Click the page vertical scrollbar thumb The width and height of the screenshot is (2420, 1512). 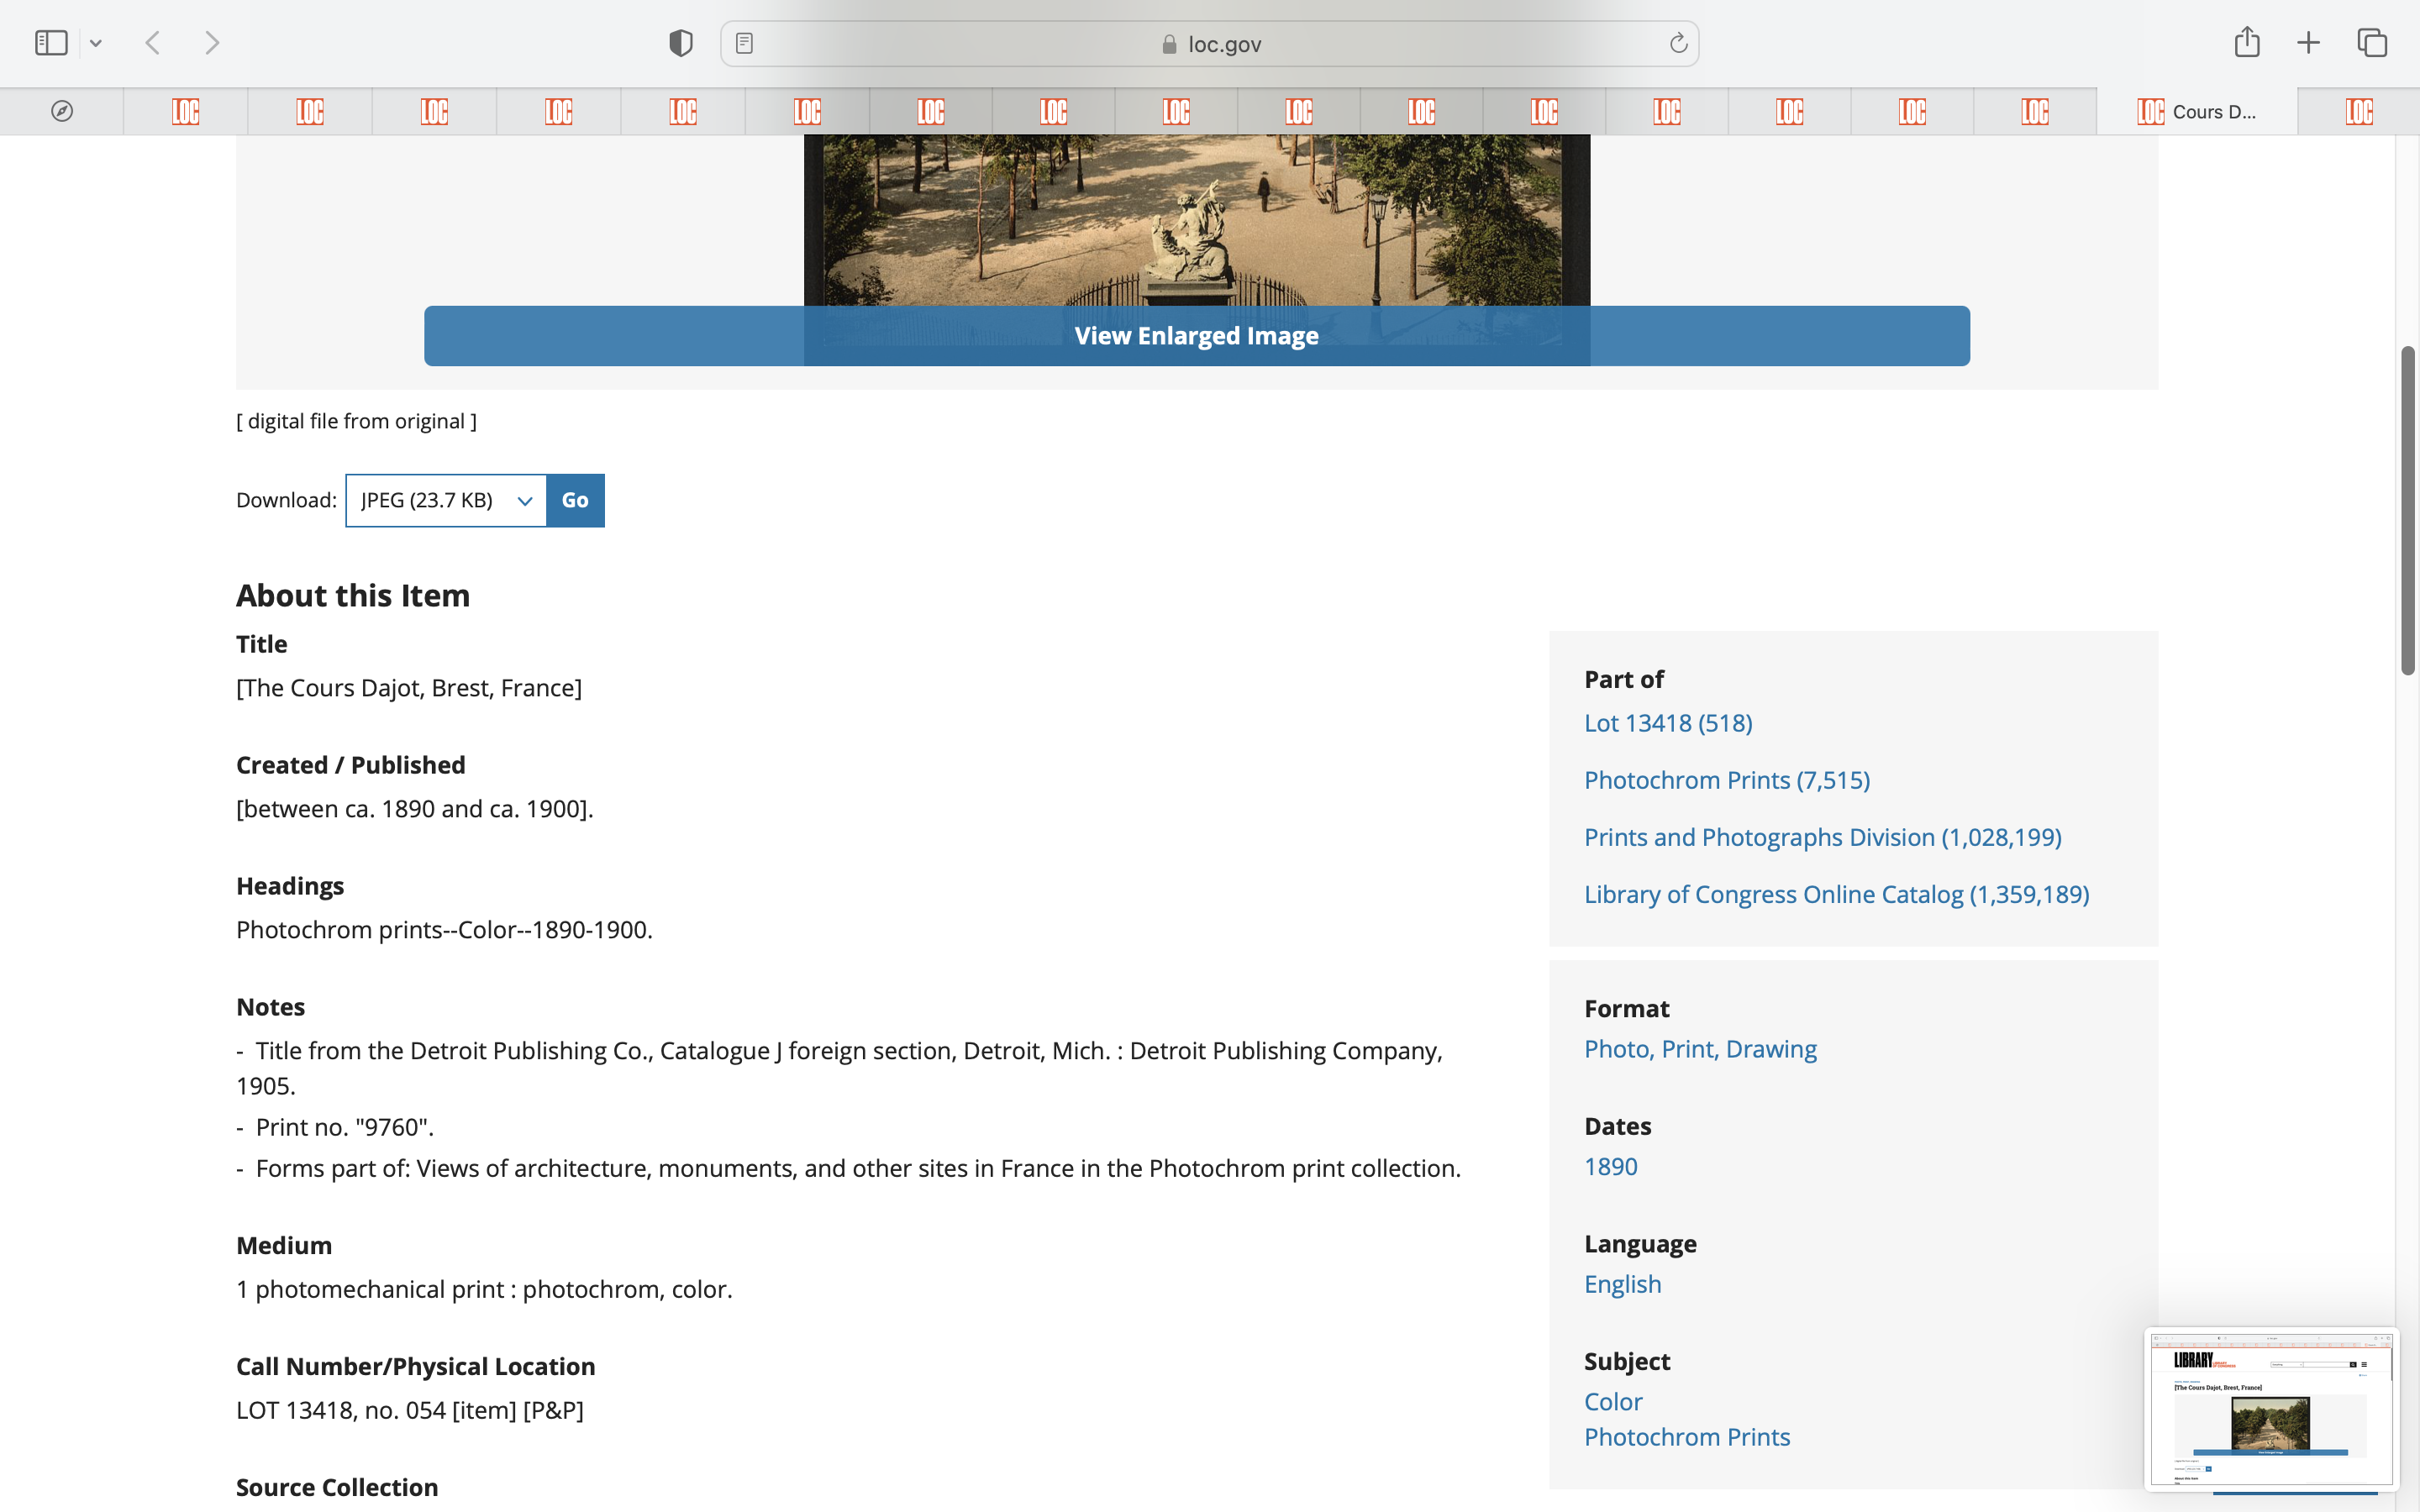[x=2407, y=510]
